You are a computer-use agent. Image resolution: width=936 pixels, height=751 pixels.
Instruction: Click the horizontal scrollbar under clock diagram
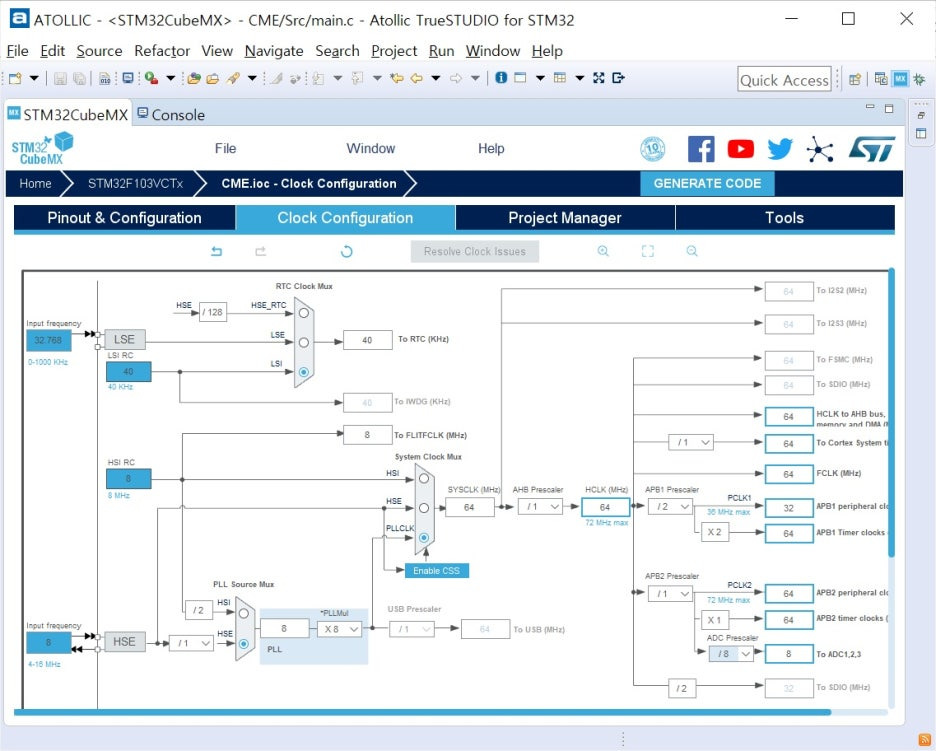click(422, 712)
